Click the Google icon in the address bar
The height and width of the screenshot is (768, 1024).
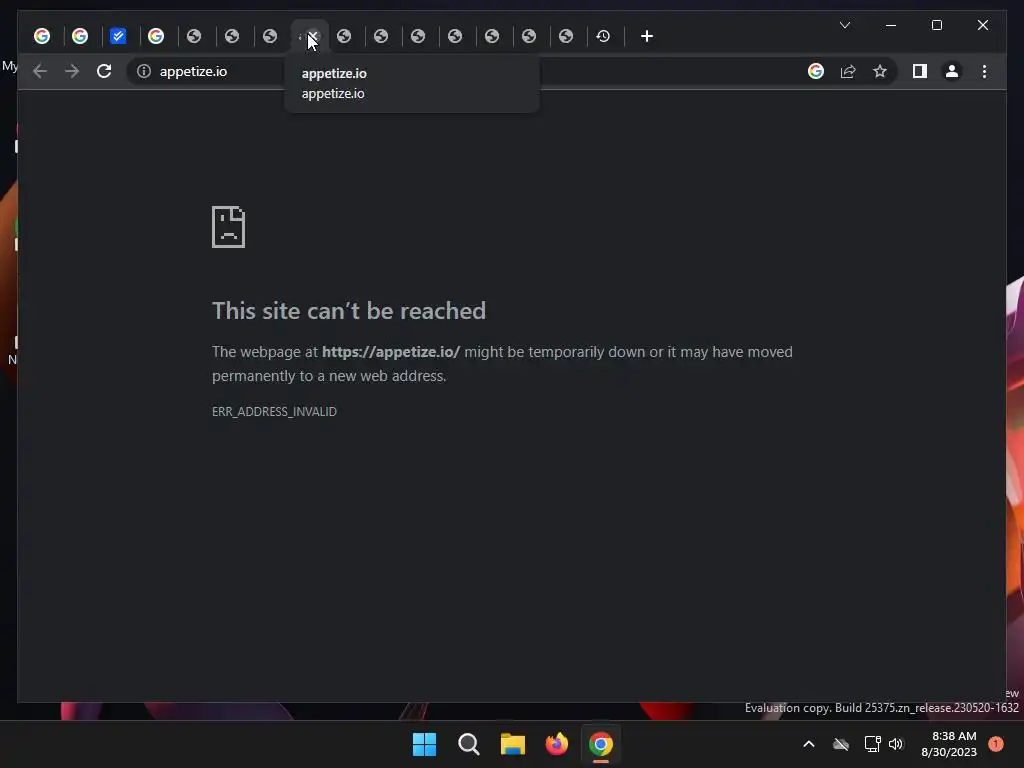[816, 71]
